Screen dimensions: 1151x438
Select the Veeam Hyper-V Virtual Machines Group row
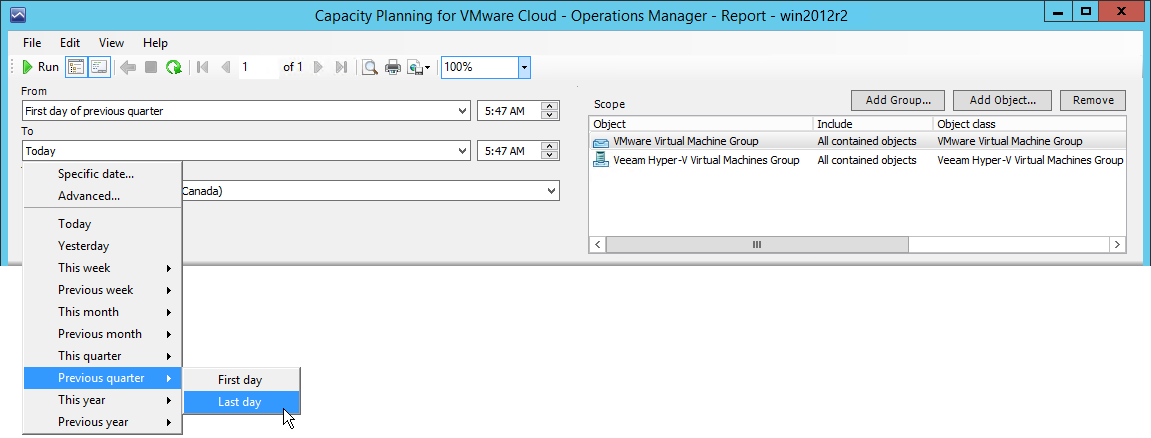(x=857, y=159)
